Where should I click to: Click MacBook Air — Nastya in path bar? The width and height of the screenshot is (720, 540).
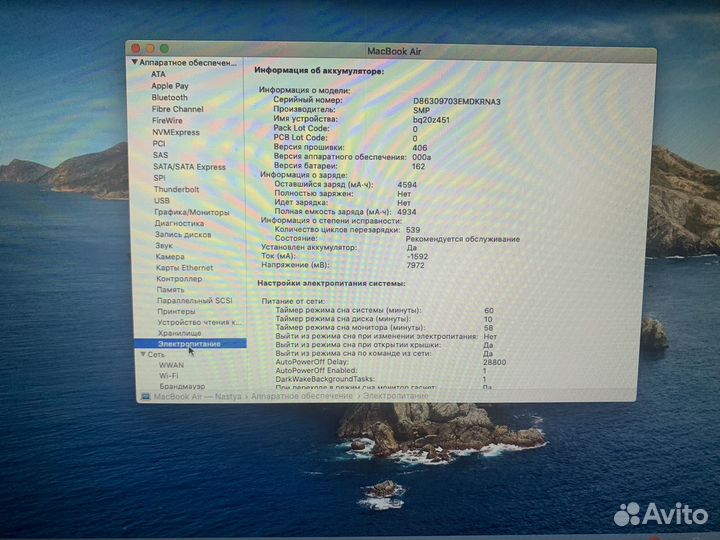[197, 396]
